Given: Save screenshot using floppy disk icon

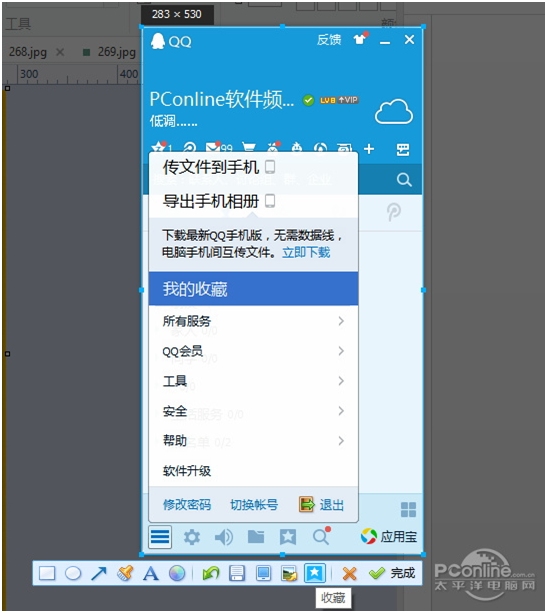Looking at the screenshot, I should (x=237, y=574).
